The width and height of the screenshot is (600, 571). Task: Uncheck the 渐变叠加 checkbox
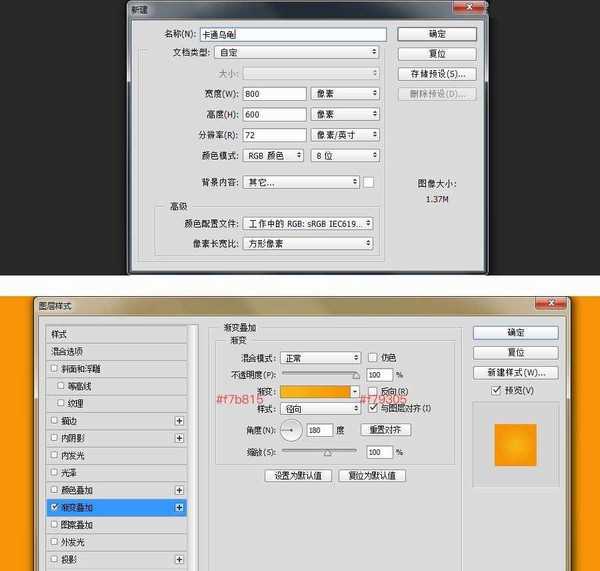pyautogui.click(x=54, y=507)
